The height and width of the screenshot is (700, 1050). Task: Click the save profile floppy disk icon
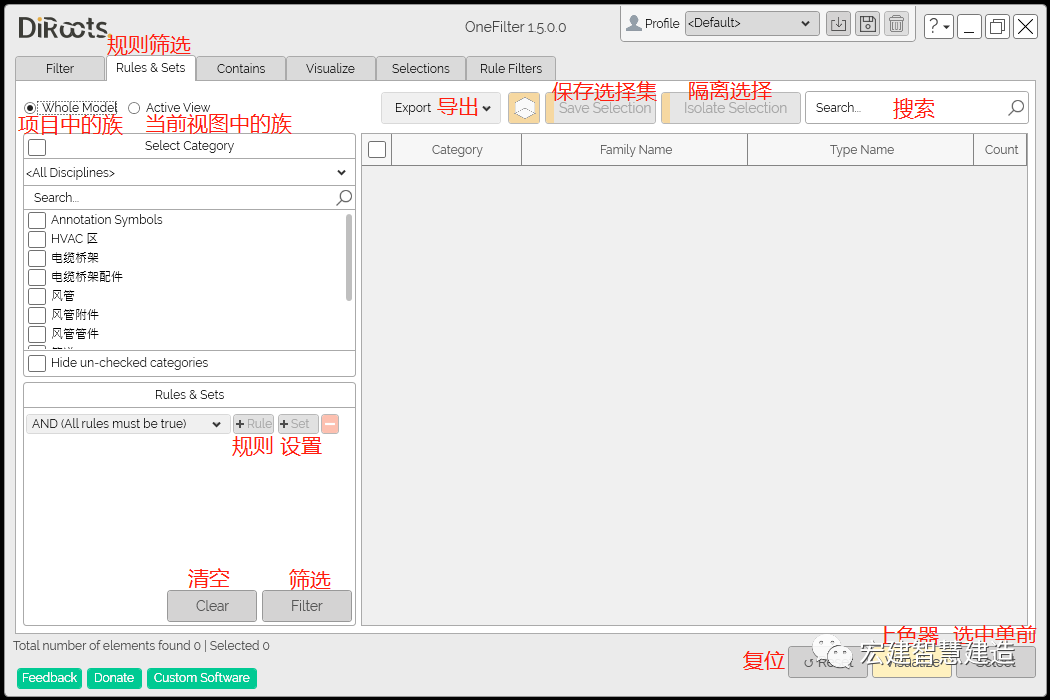(x=867, y=24)
